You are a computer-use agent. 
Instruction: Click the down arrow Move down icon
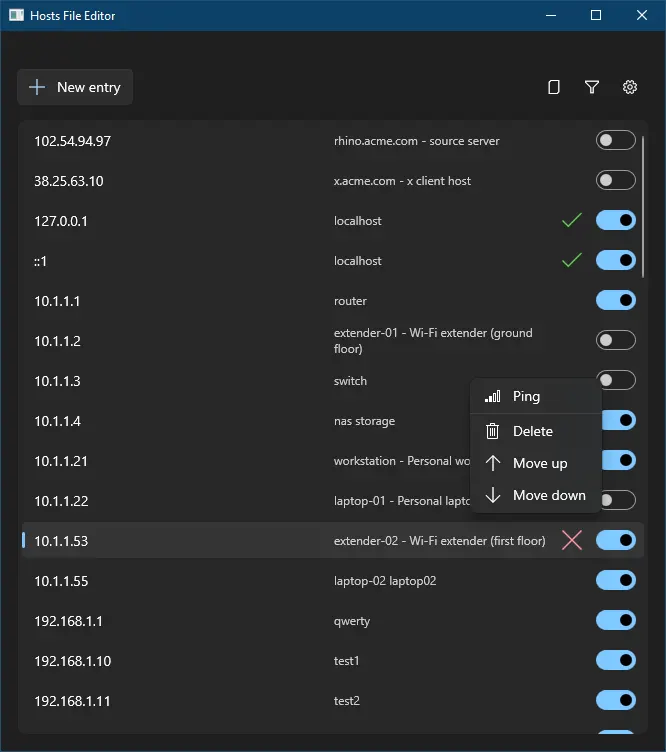pos(492,495)
